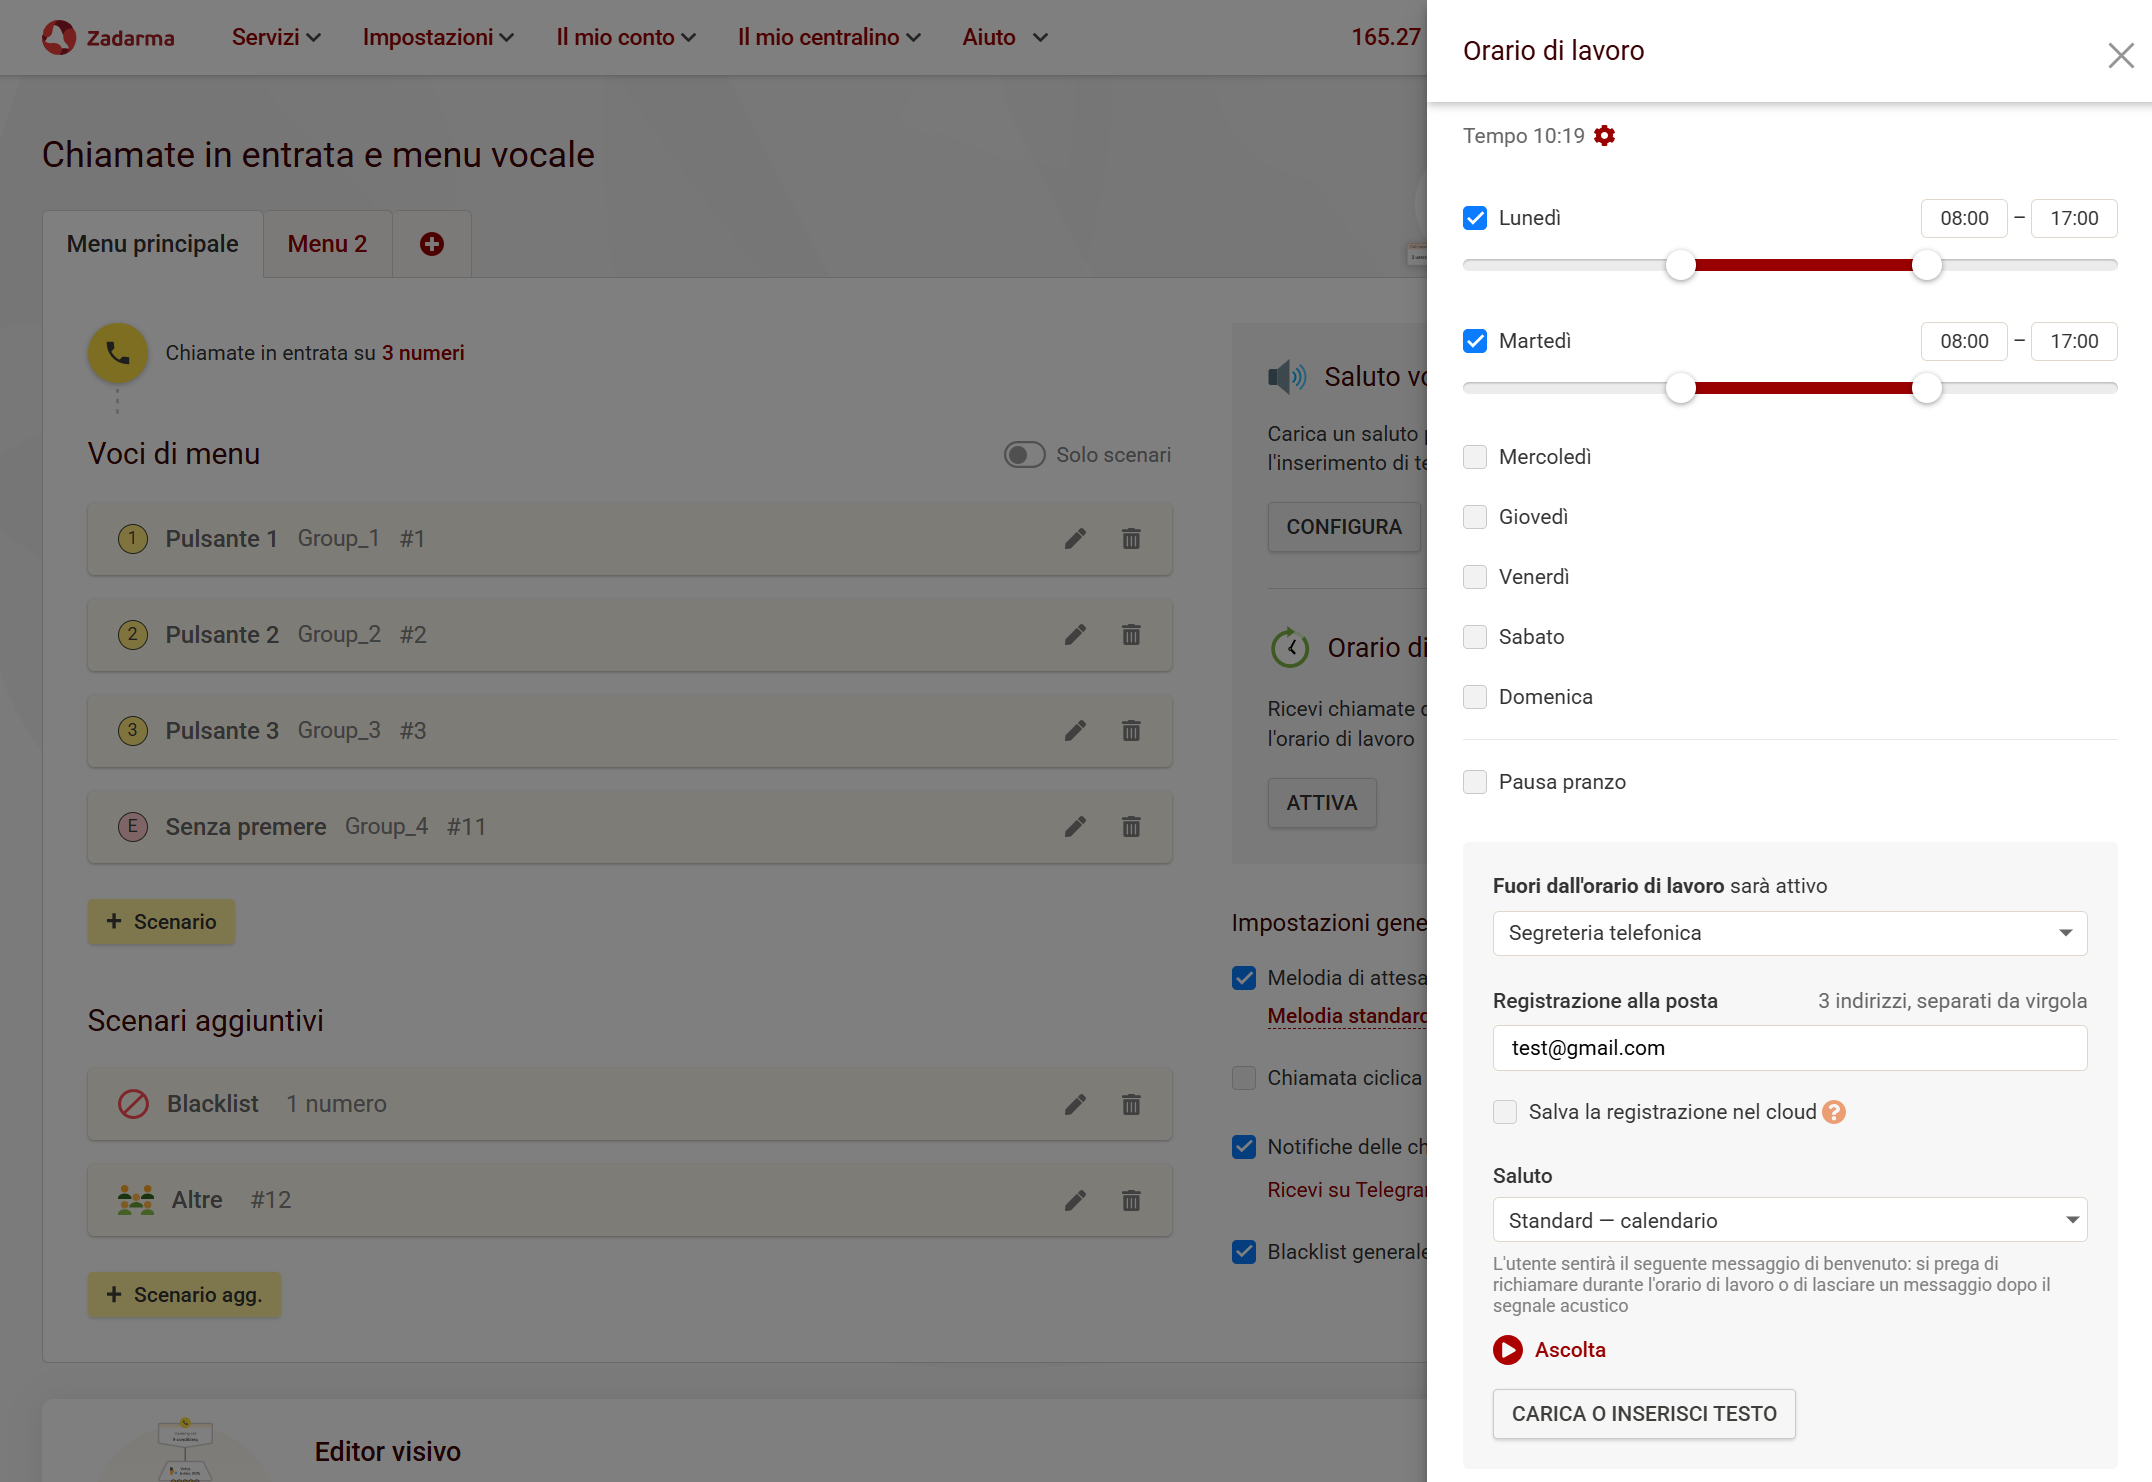Image resolution: width=2152 pixels, height=1482 pixels.
Task: Edit Pulsante 1 with pencil icon
Action: [x=1075, y=539]
